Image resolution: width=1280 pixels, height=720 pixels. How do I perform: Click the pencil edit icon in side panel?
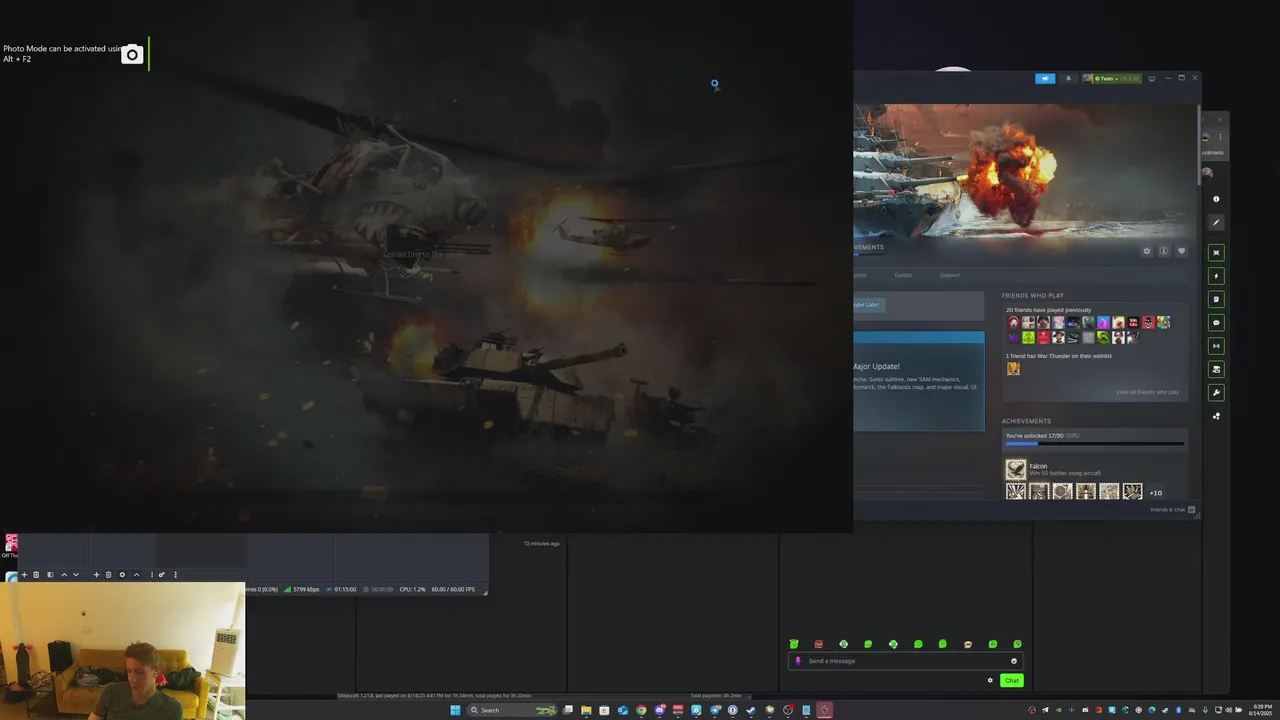[1216, 222]
